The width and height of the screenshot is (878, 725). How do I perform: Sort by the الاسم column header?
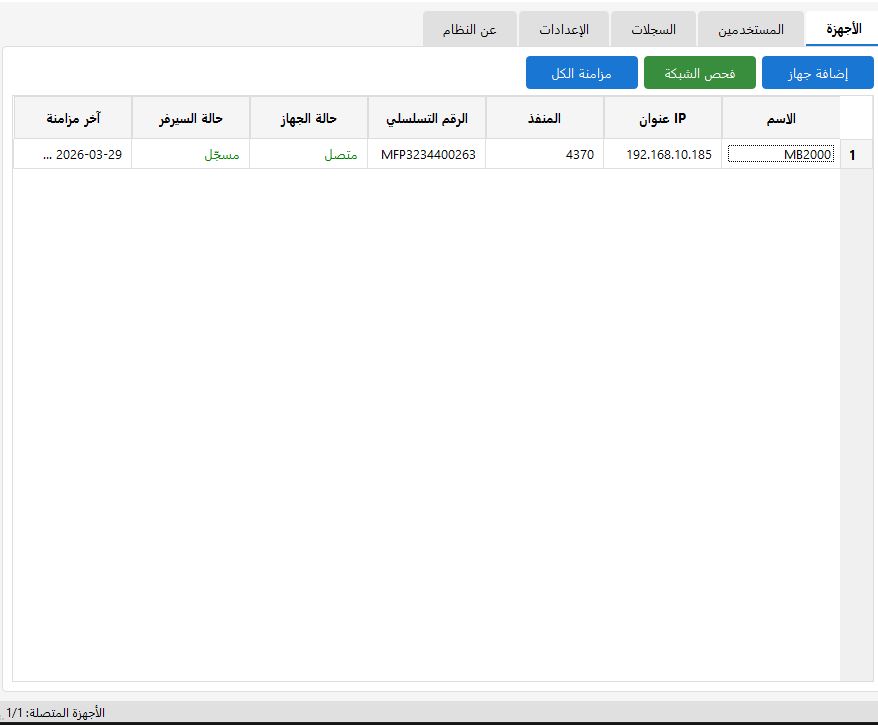click(780, 118)
